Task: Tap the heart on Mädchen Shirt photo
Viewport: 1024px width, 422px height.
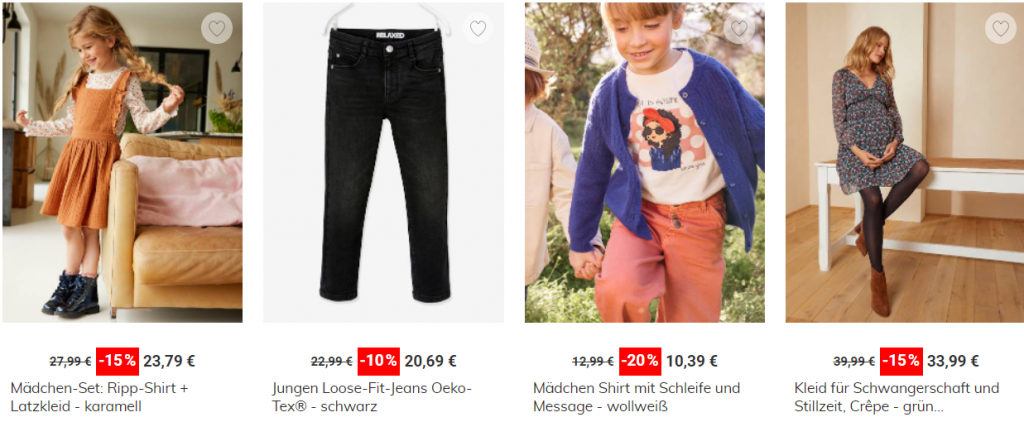Action: [739, 28]
